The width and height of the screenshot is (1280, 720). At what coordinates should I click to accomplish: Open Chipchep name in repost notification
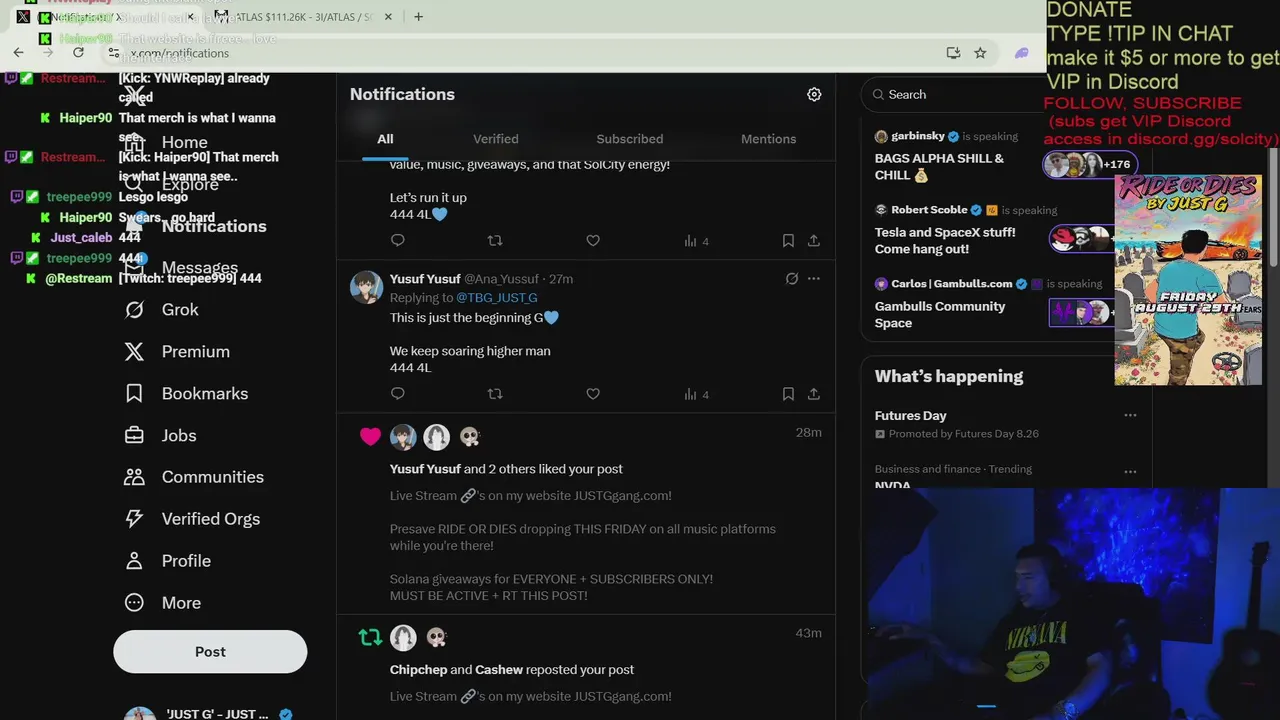418,670
